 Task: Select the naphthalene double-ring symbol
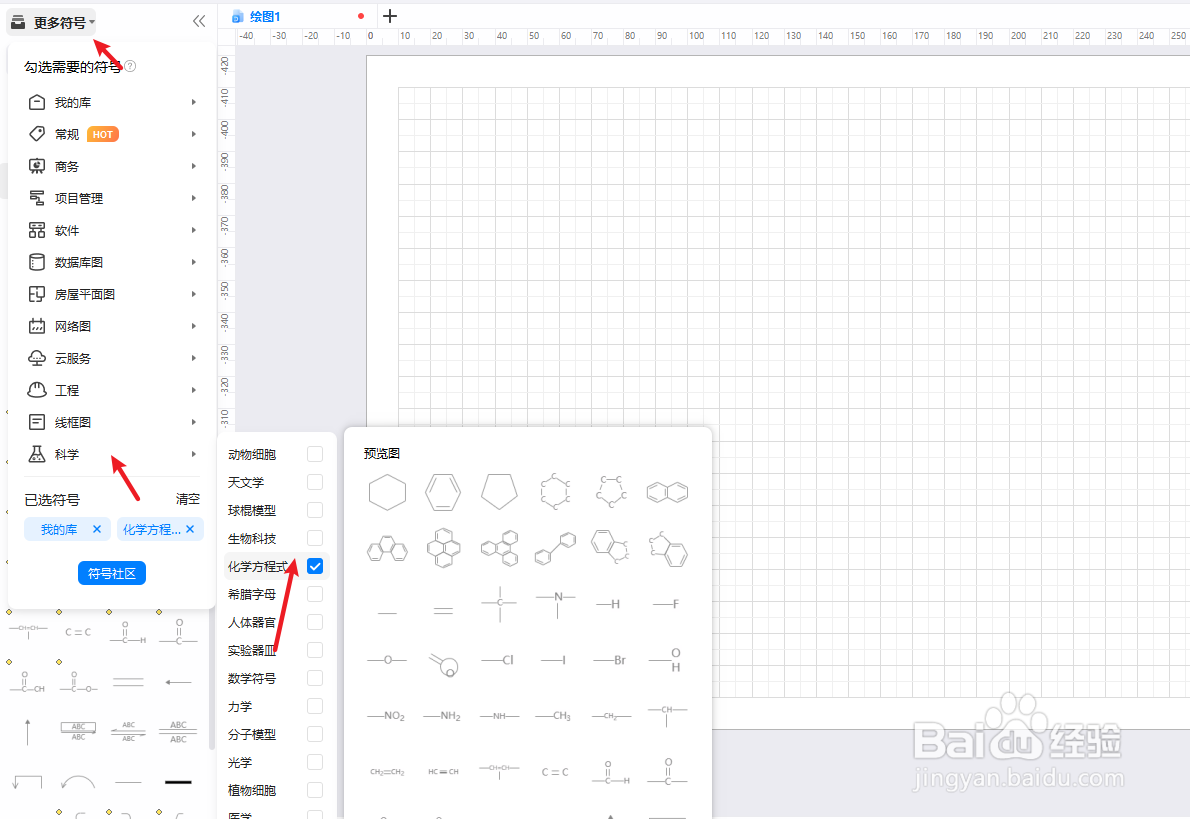coord(667,491)
